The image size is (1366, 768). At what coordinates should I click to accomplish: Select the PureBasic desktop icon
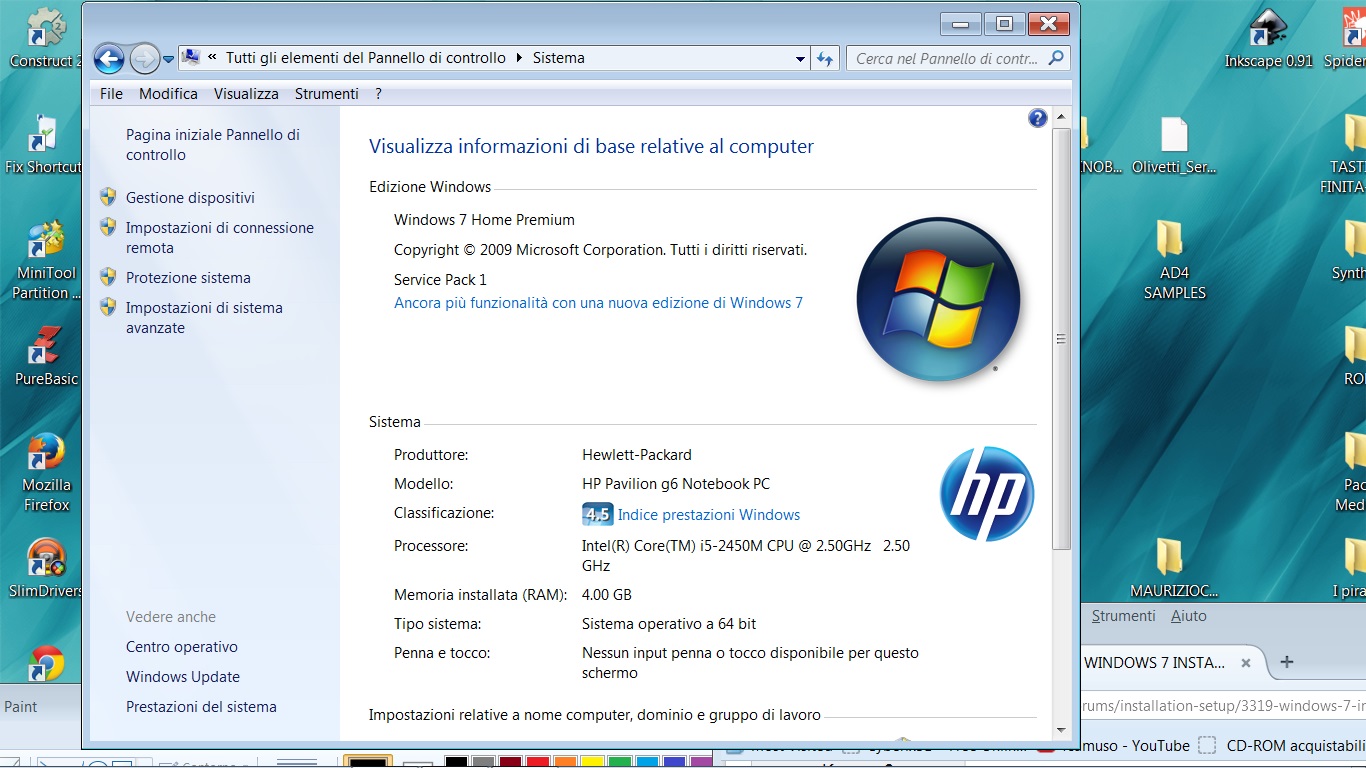click(46, 357)
